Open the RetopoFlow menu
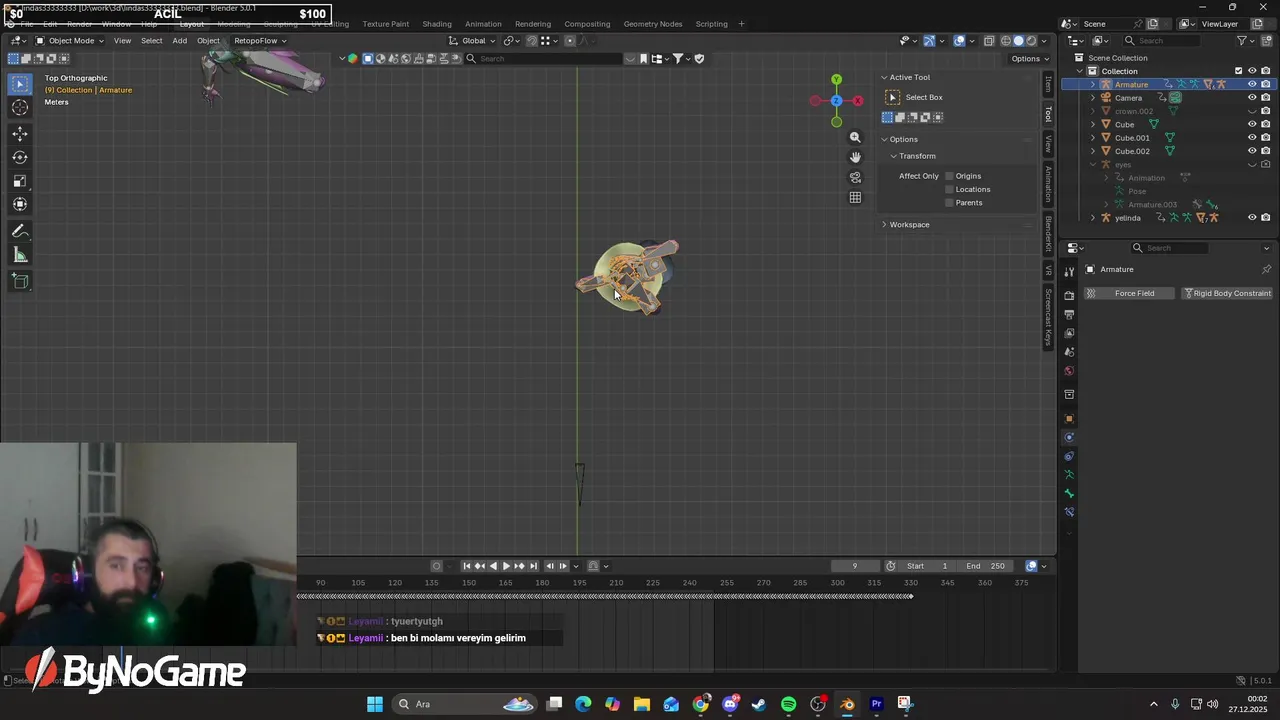Screen dimensions: 1280x720 (260, 41)
